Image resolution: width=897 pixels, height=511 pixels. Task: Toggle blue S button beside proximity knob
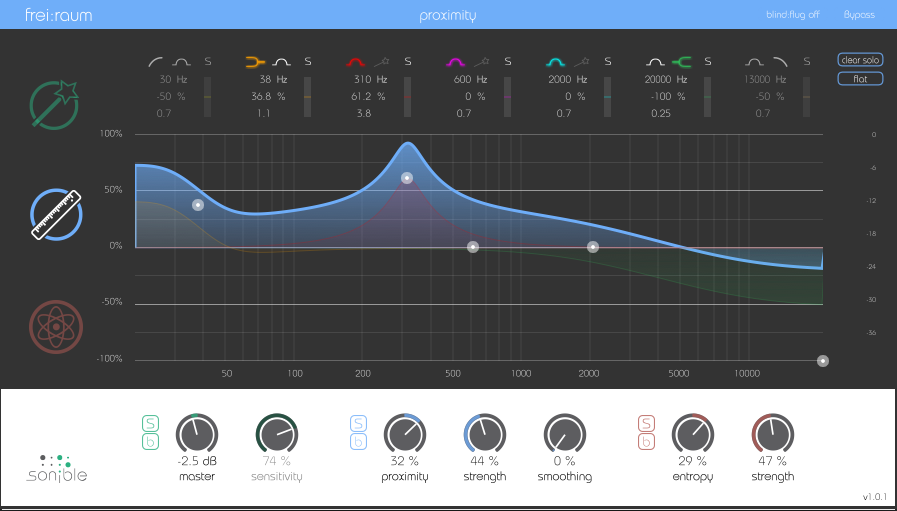click(x=358, y=423)
